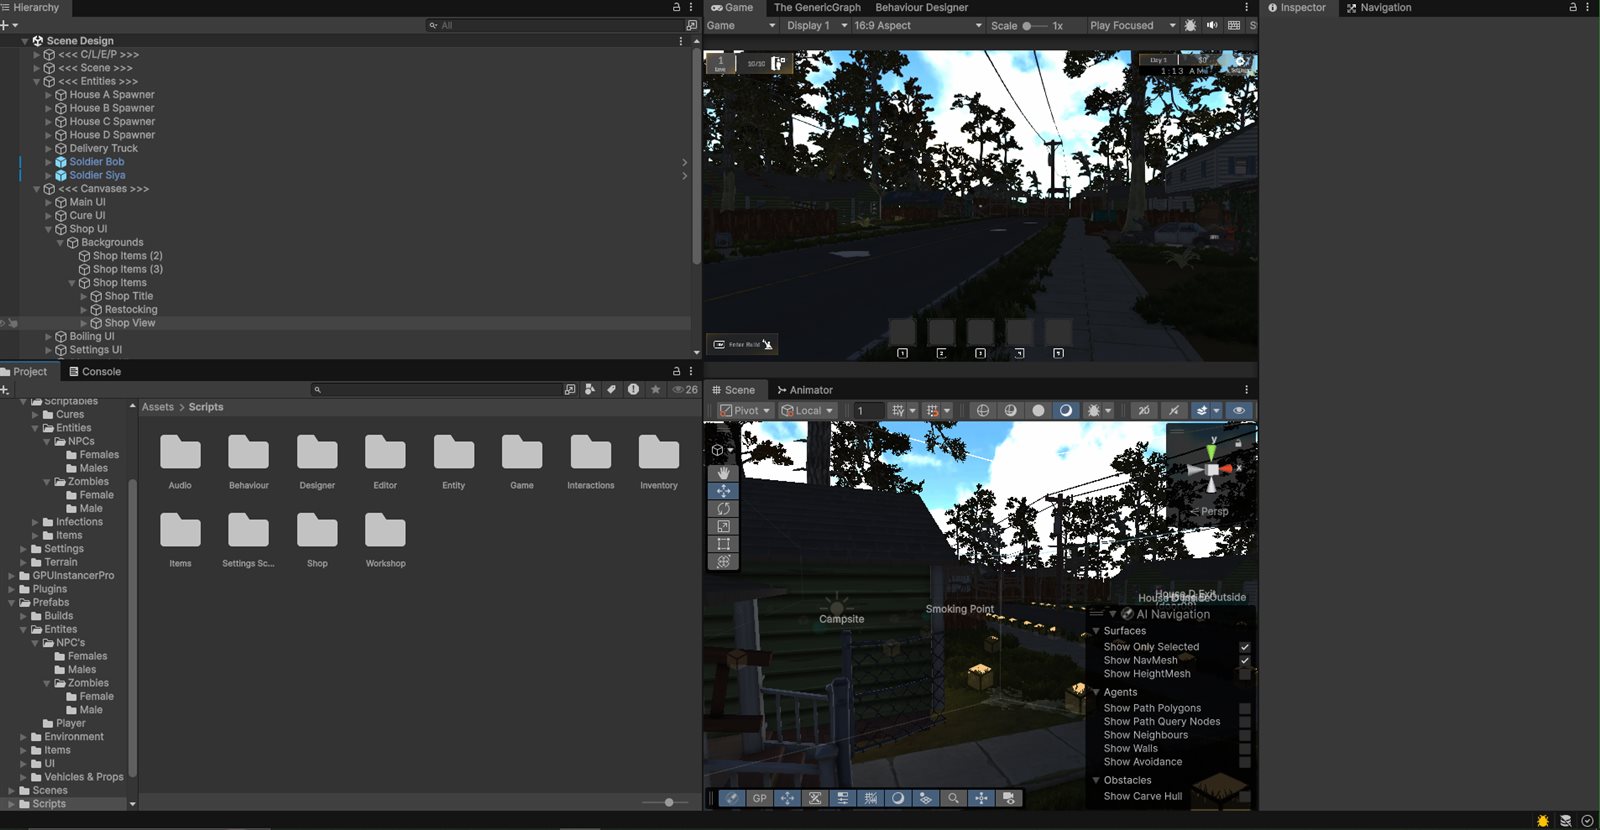Open the Workshop folder in Scripts
Screen dimensions: 1600x830
coord(385,540)
